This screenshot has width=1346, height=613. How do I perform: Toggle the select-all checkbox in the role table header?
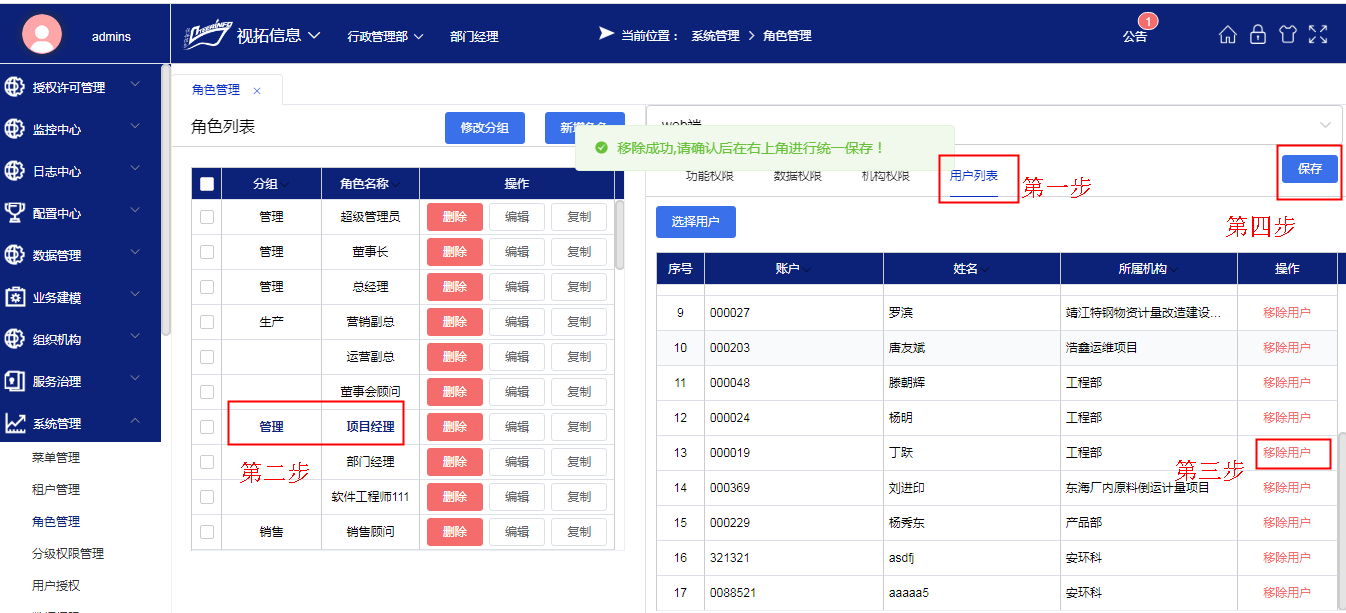click(207, 184)
